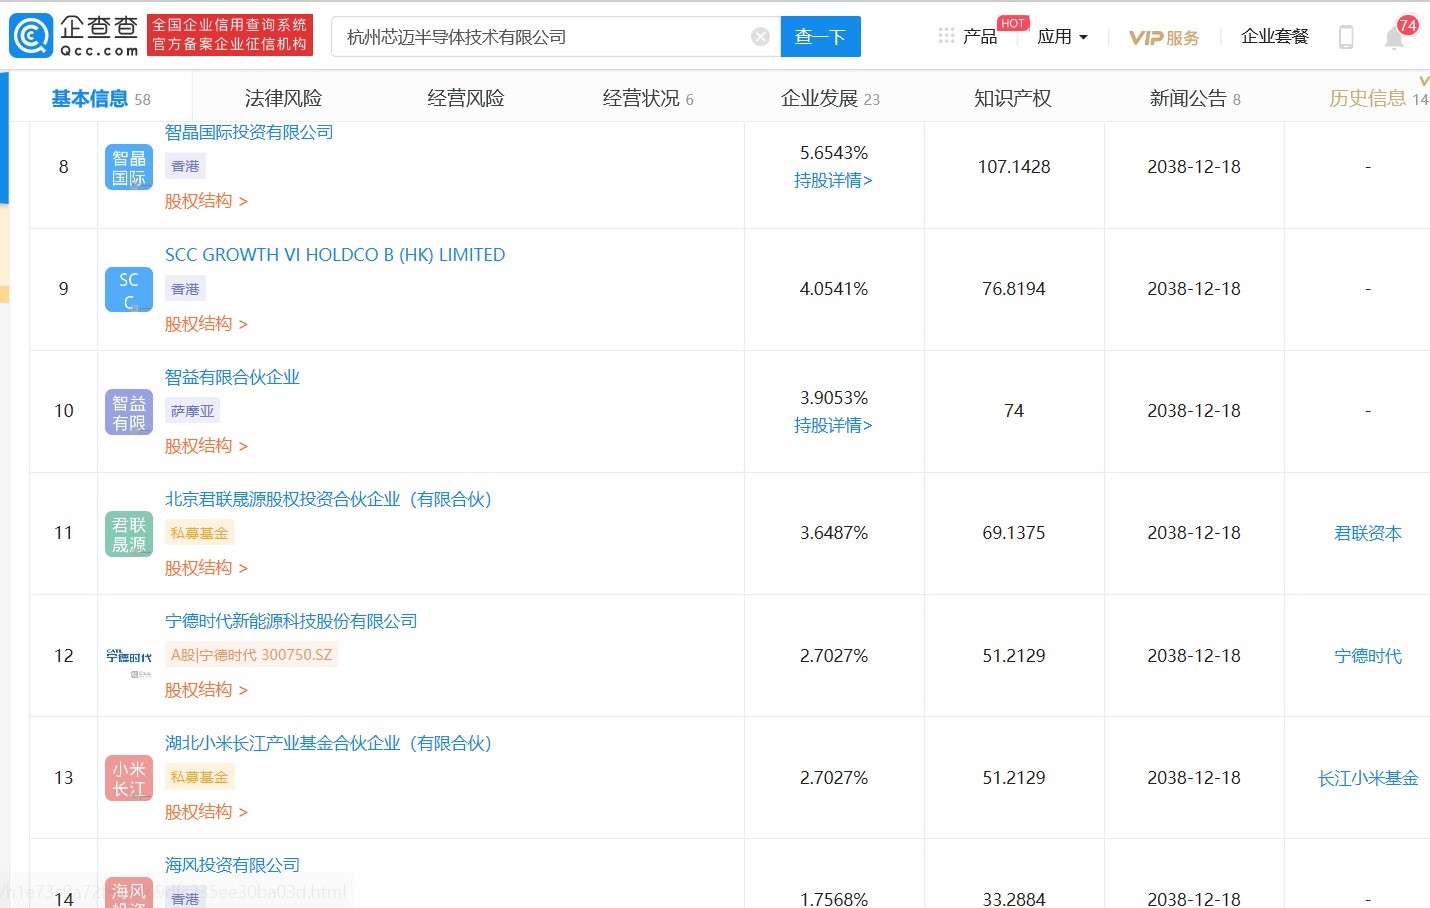
Task: Click the 宁德时代 company logo
Action: [129, 656]
